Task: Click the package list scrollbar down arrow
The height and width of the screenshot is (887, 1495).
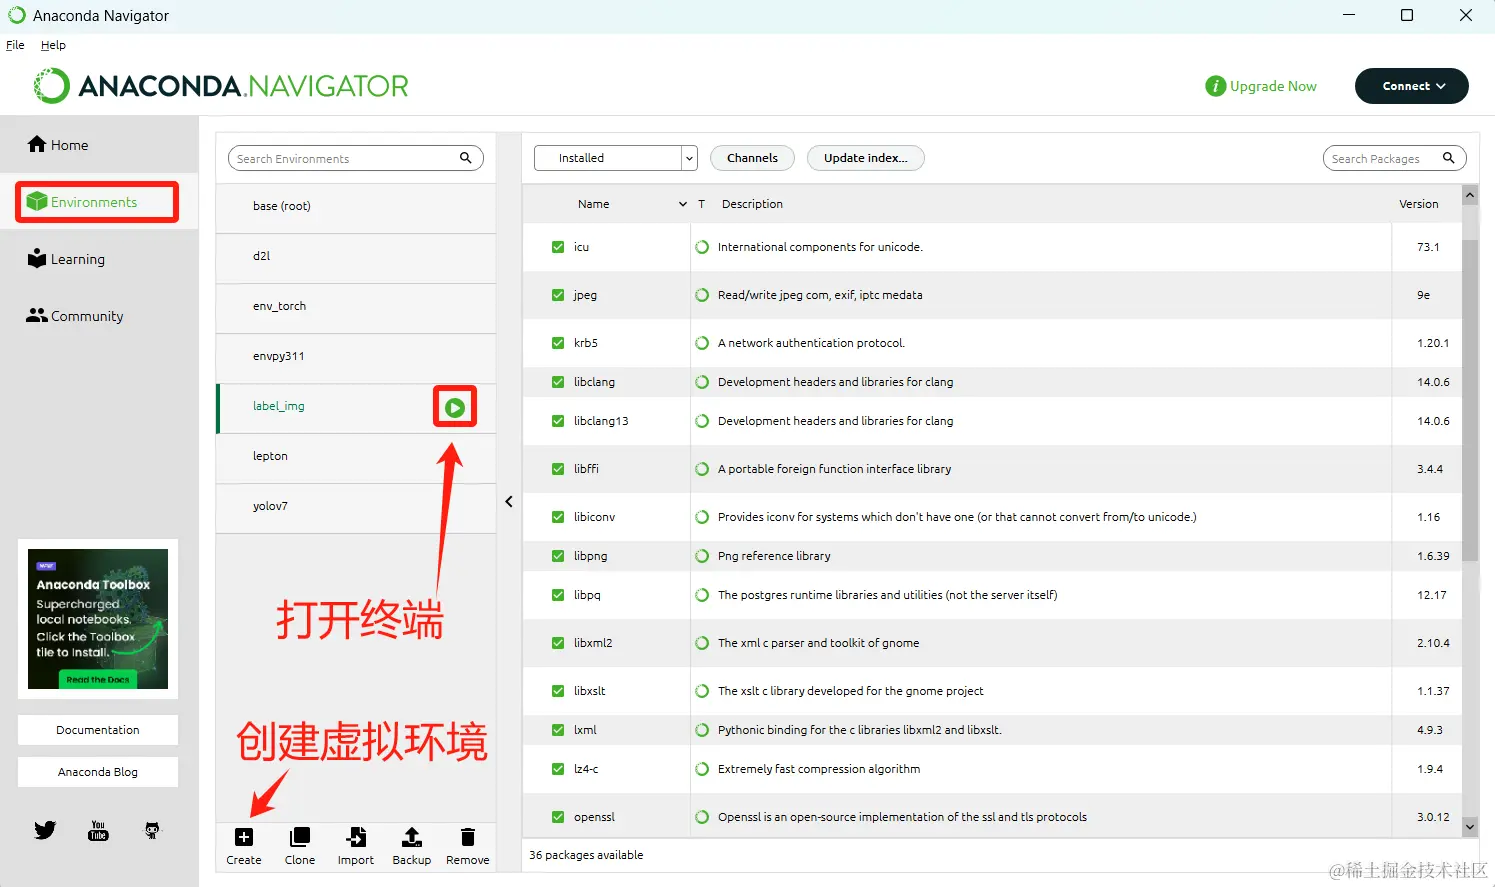Action: click(1470, 827)
